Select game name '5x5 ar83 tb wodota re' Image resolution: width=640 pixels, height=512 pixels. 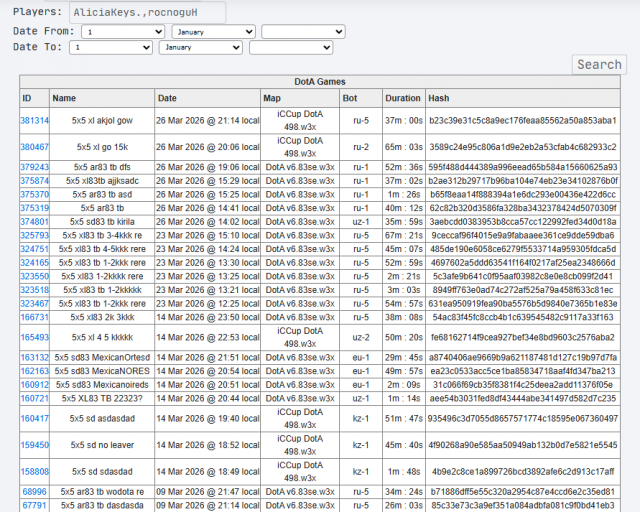(x=102, y=492)
